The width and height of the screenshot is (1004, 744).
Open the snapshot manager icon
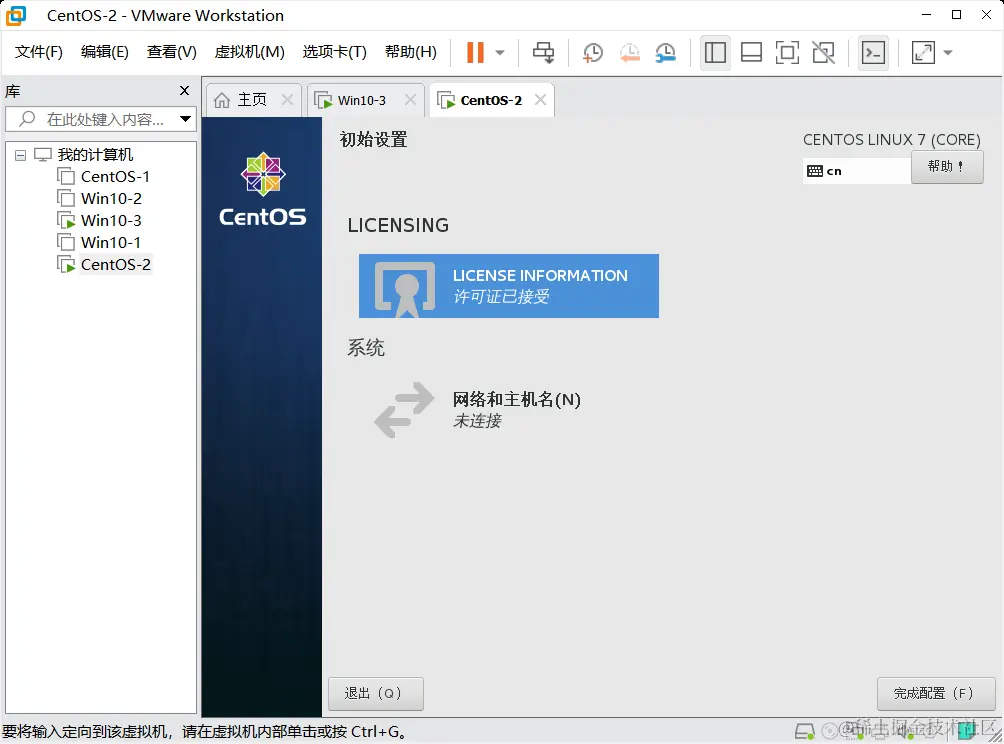666,53
